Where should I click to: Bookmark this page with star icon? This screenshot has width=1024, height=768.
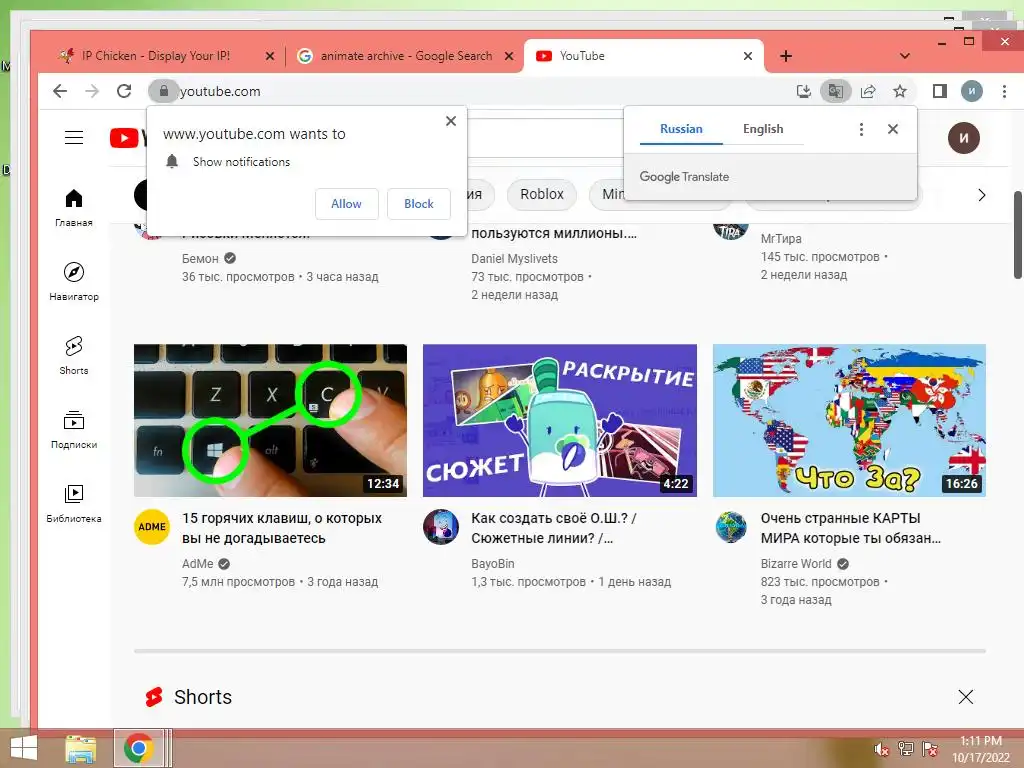coord(900,91)
